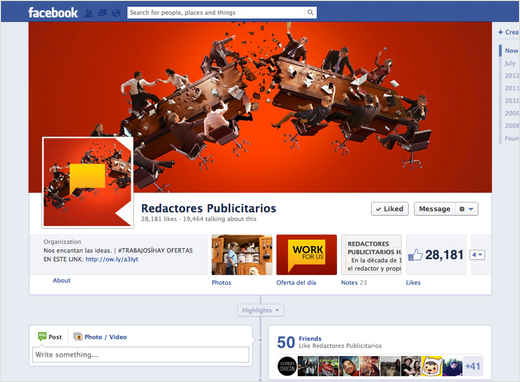Click the Notes 23 link

pos(354,282)
